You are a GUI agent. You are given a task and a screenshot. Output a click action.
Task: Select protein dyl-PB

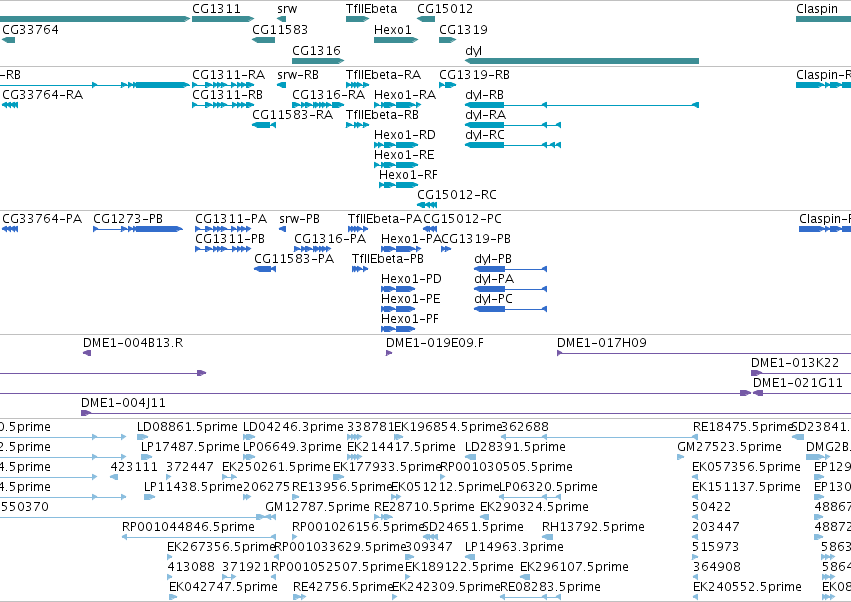pos(493,259)
